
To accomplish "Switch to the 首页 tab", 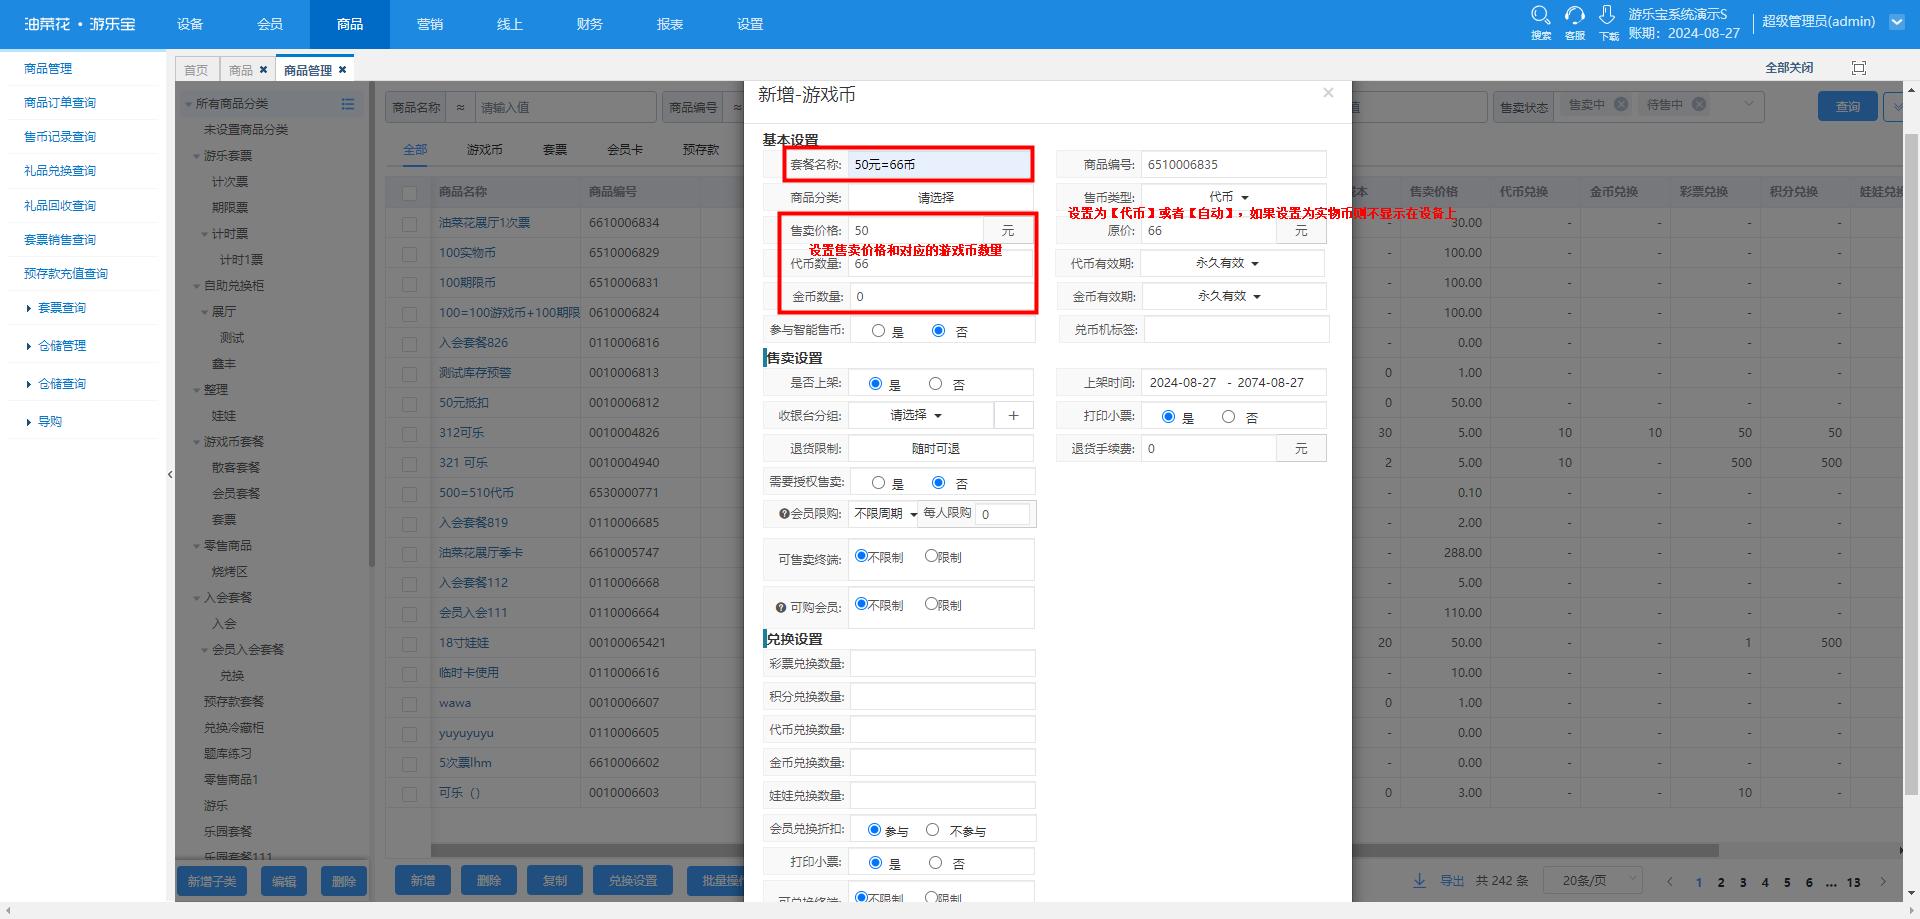I will pyautogui.click(x=196, y=70).
